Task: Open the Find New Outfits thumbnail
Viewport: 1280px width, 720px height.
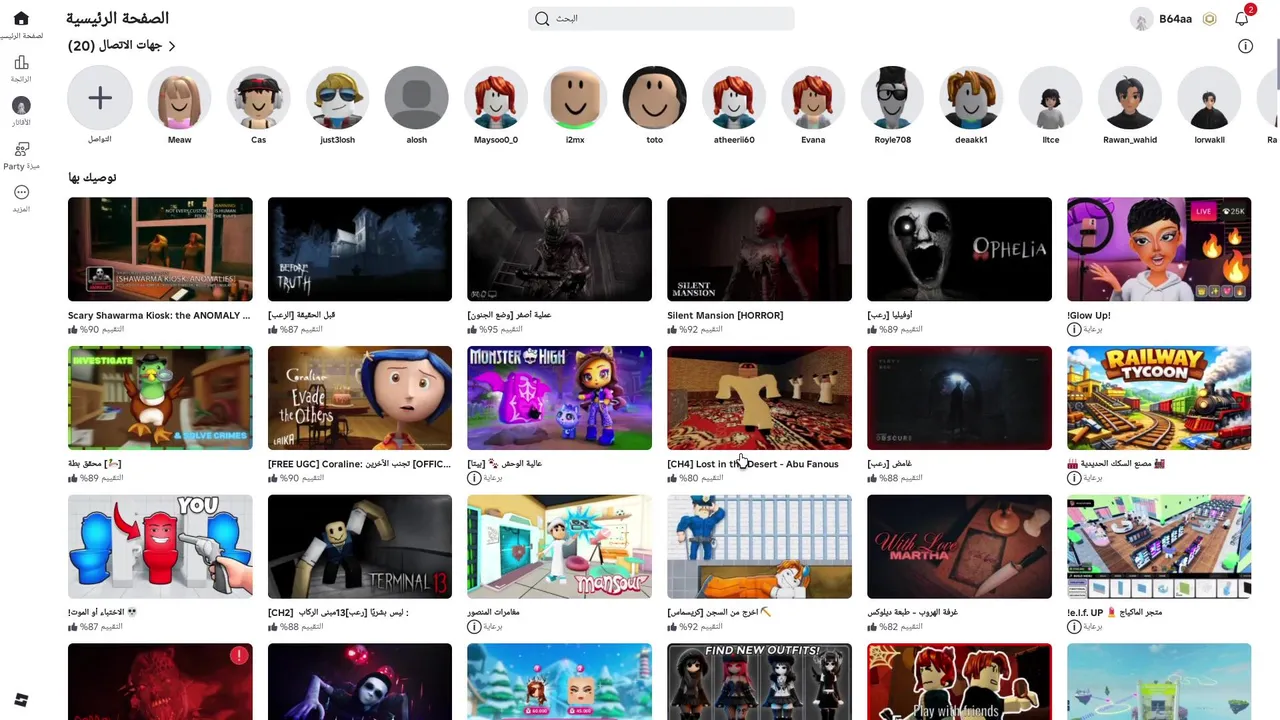Action: 759,682
